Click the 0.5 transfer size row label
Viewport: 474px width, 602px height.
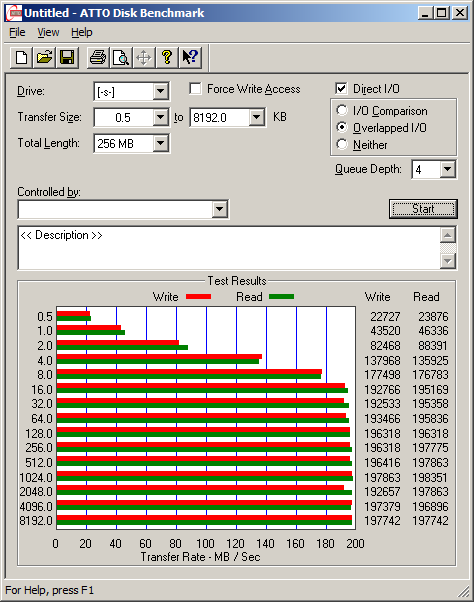coord(45,316)
